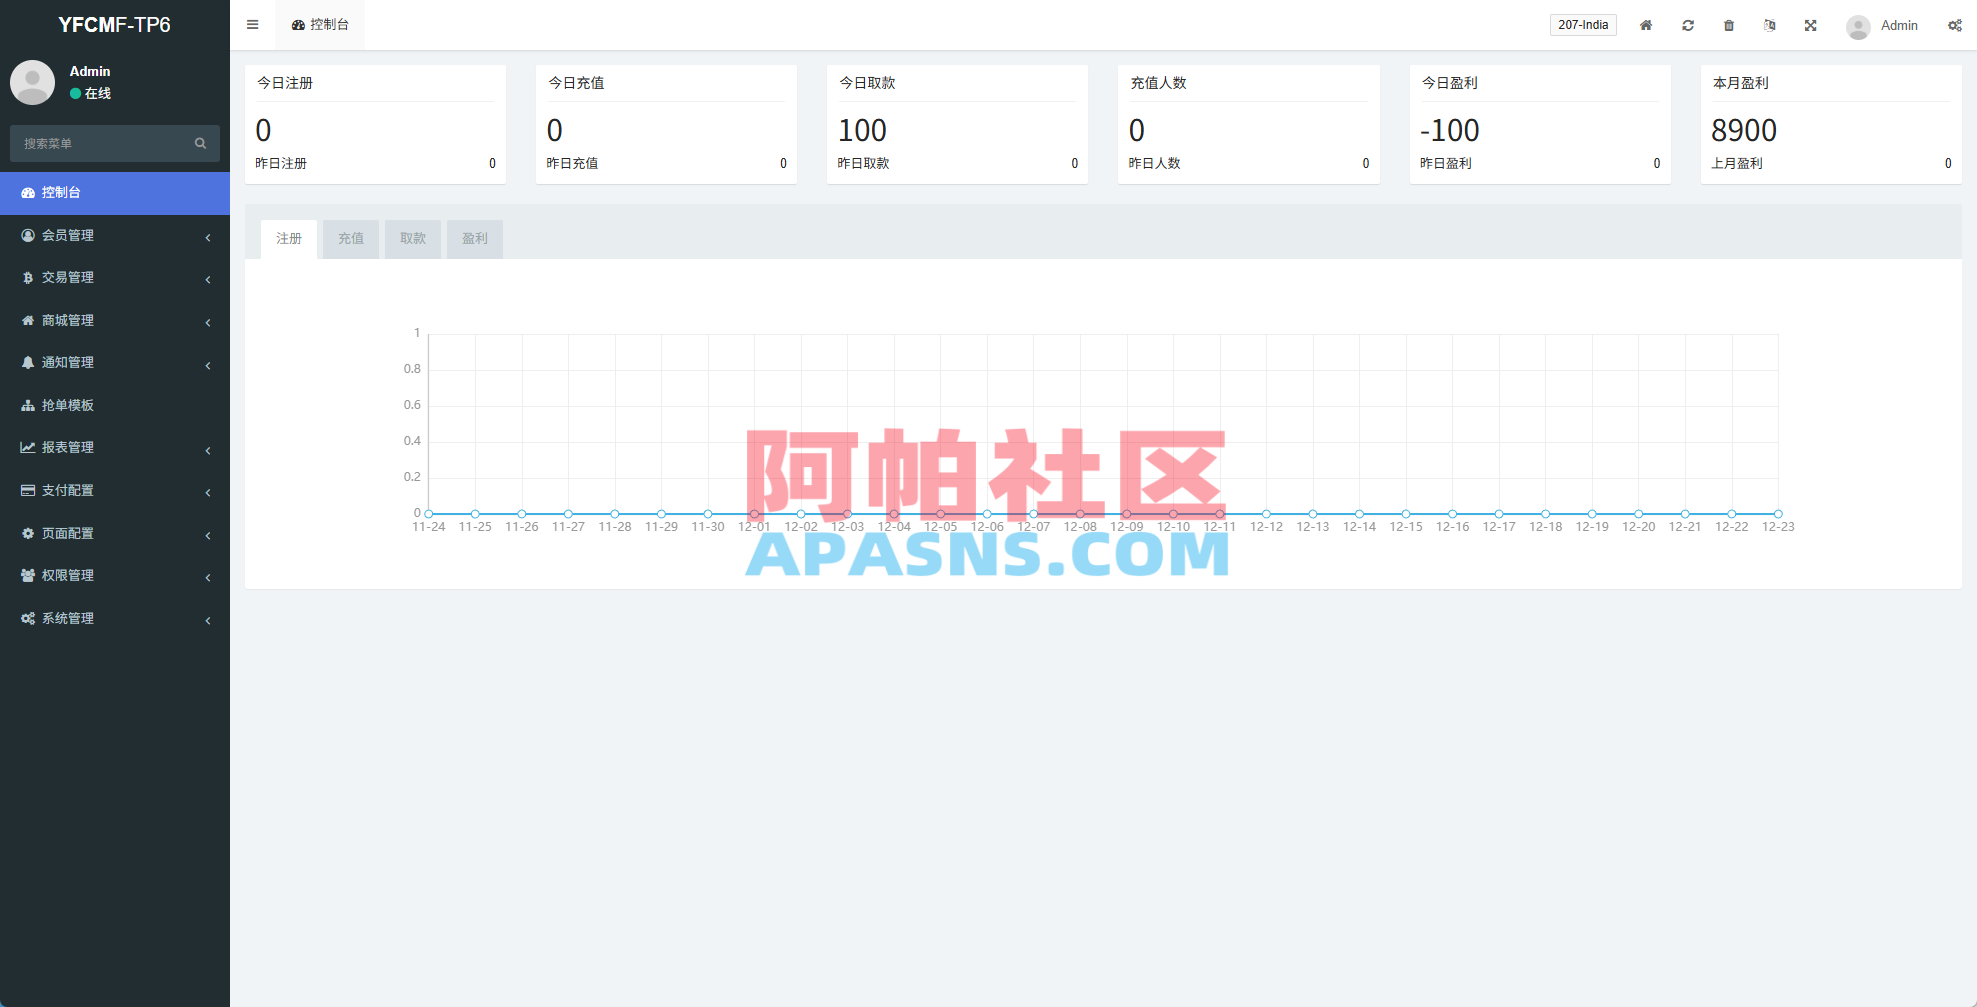Switch to the 注册 chart tab

(x=289, y=239)
